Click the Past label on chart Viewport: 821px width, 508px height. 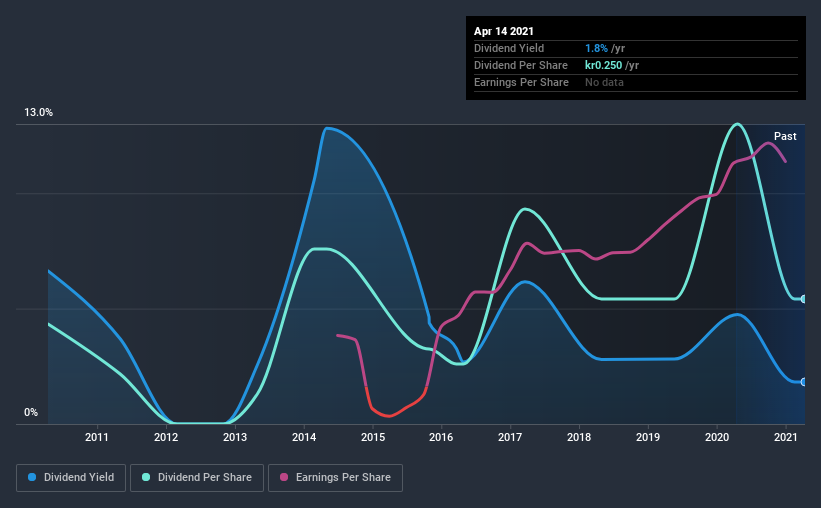(x=785, y=136)
